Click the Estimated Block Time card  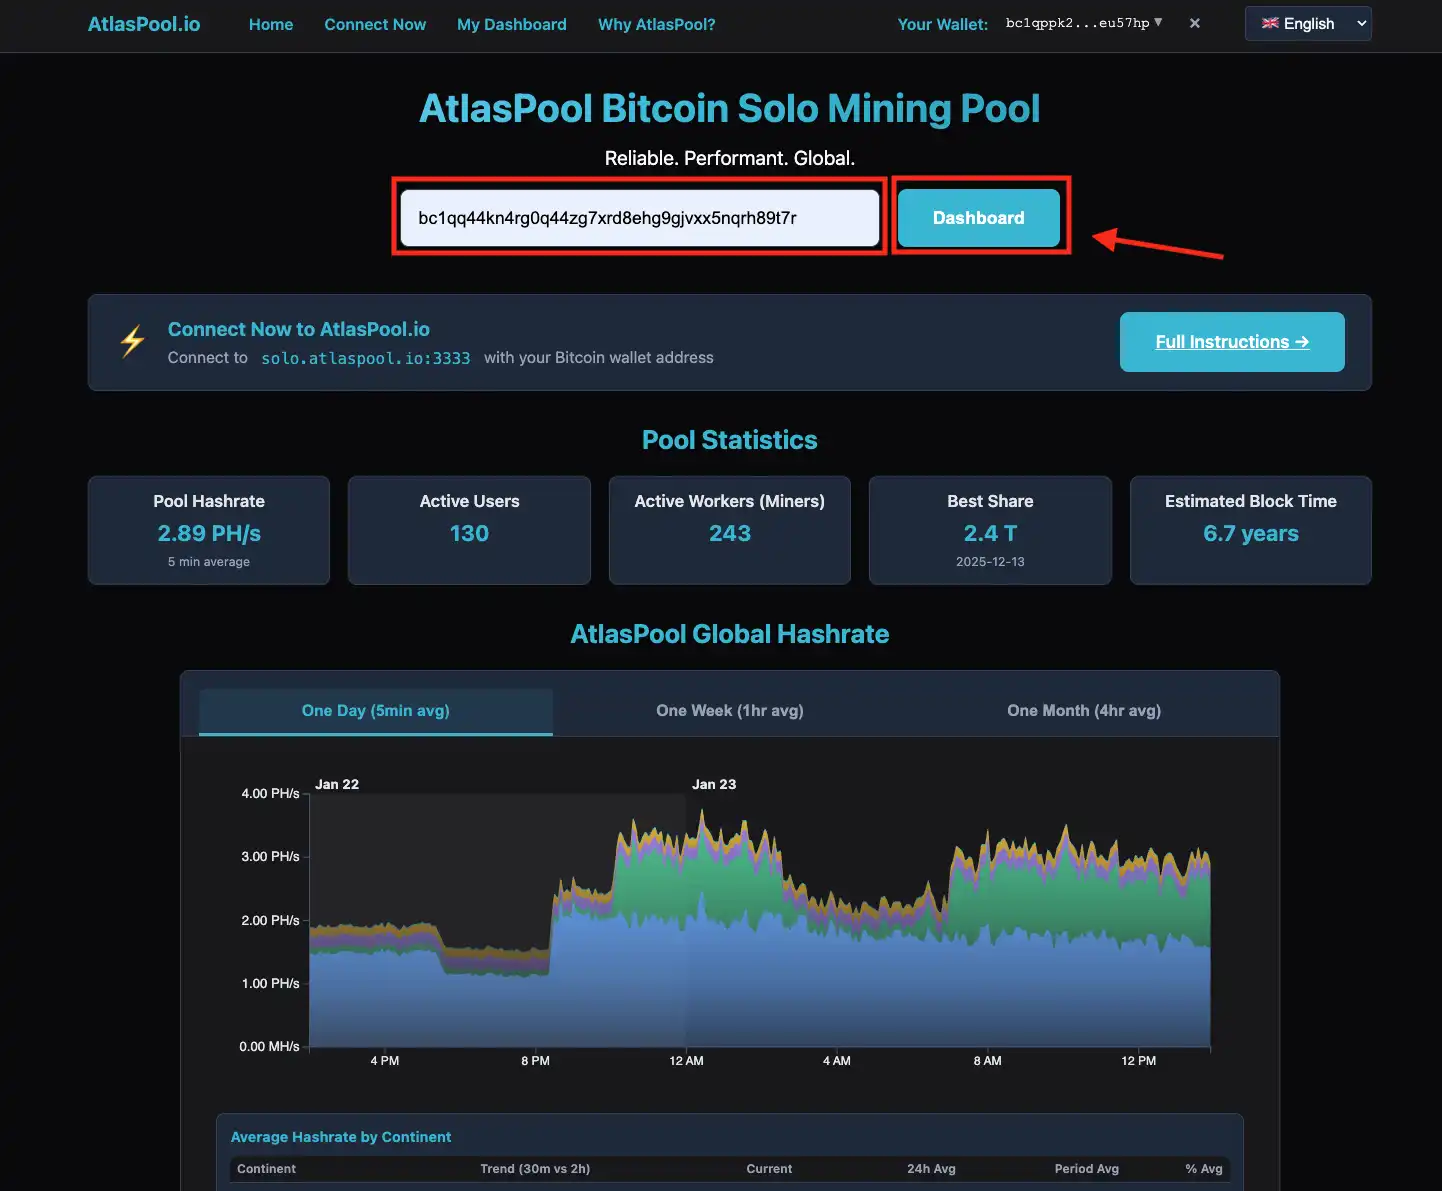click(1251, 530)
